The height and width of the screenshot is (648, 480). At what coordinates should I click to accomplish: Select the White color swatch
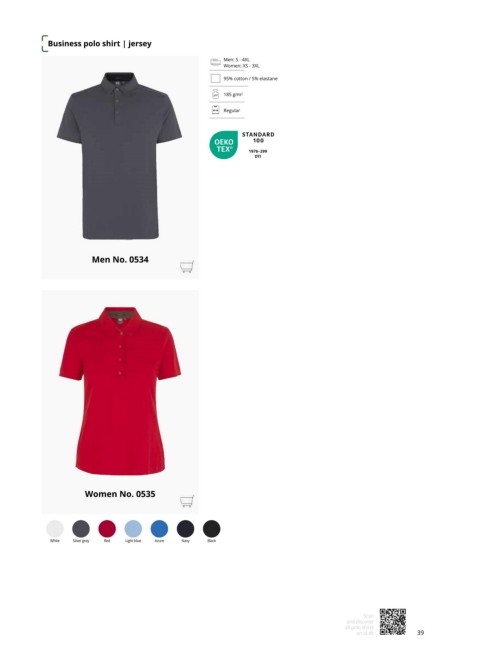[x=55, y=529]
